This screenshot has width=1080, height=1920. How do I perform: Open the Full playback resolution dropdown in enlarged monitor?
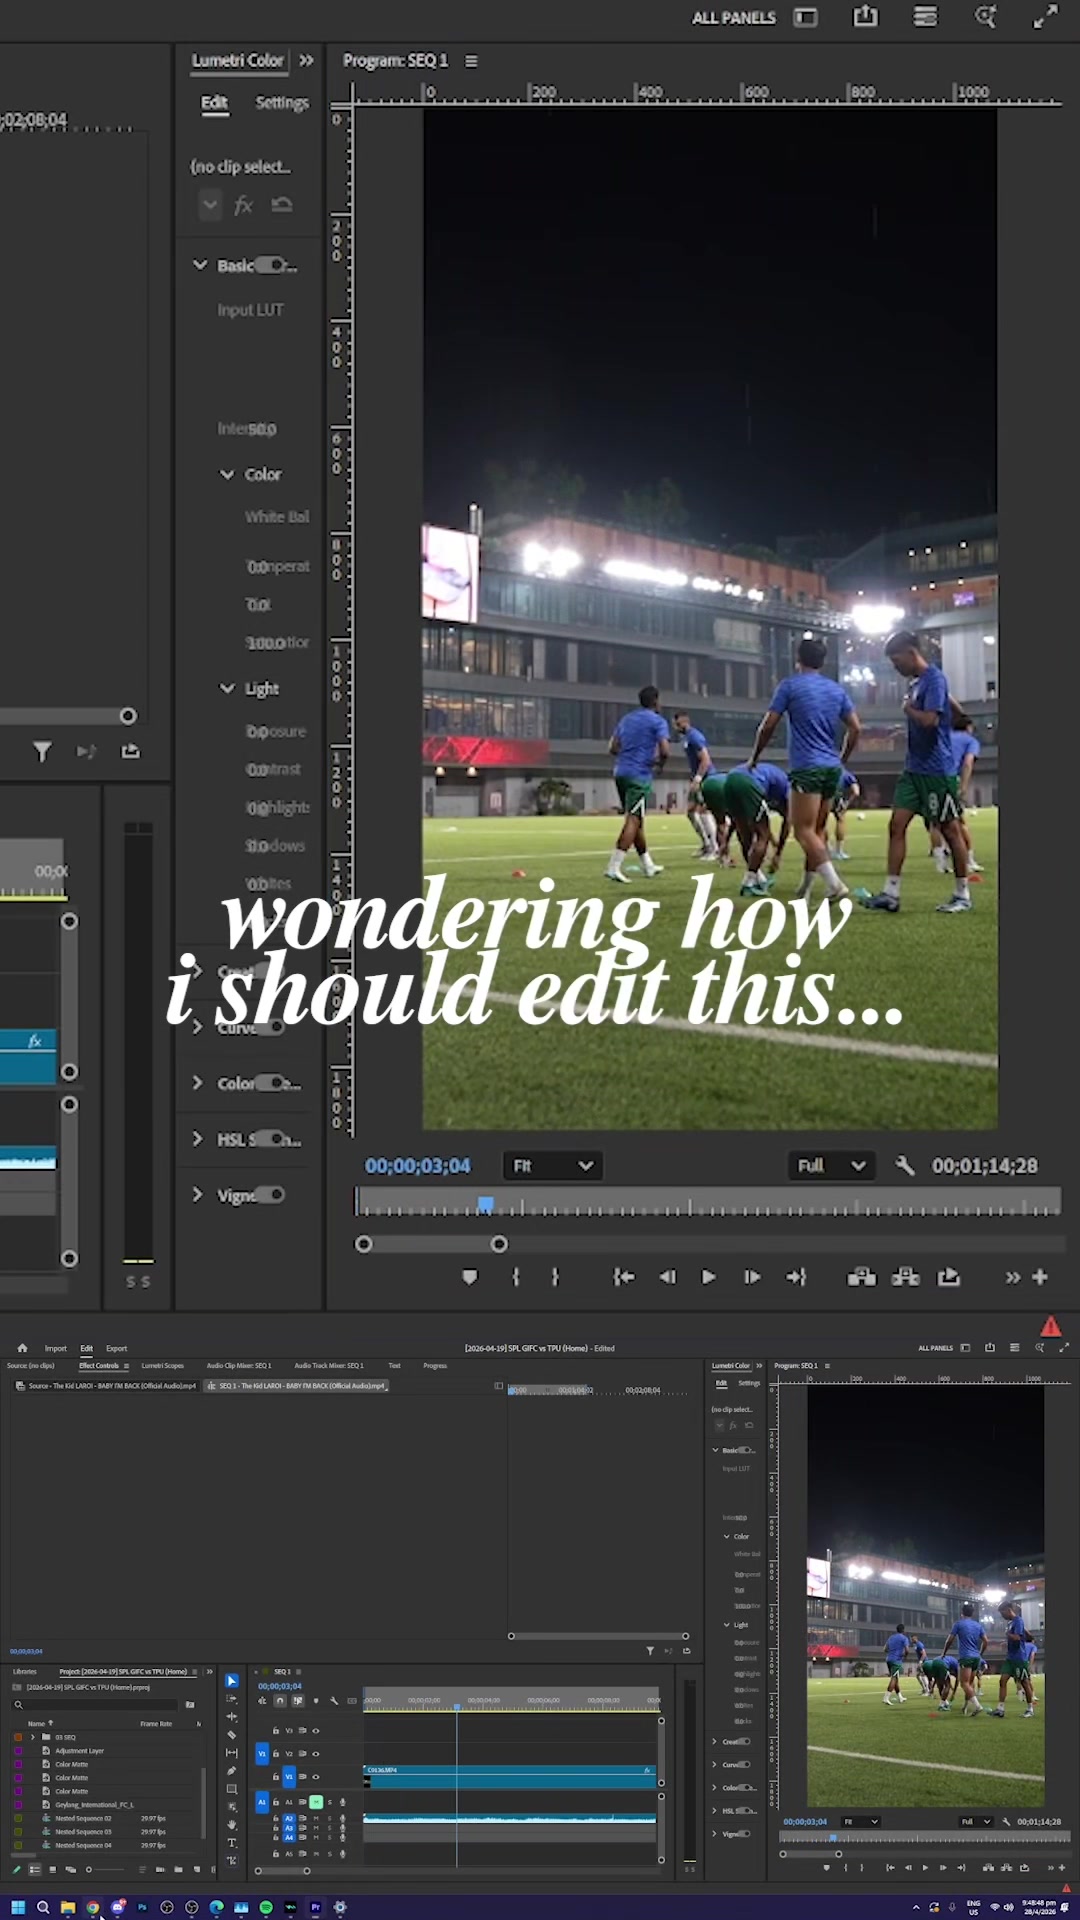click(x=831, y=1165)
